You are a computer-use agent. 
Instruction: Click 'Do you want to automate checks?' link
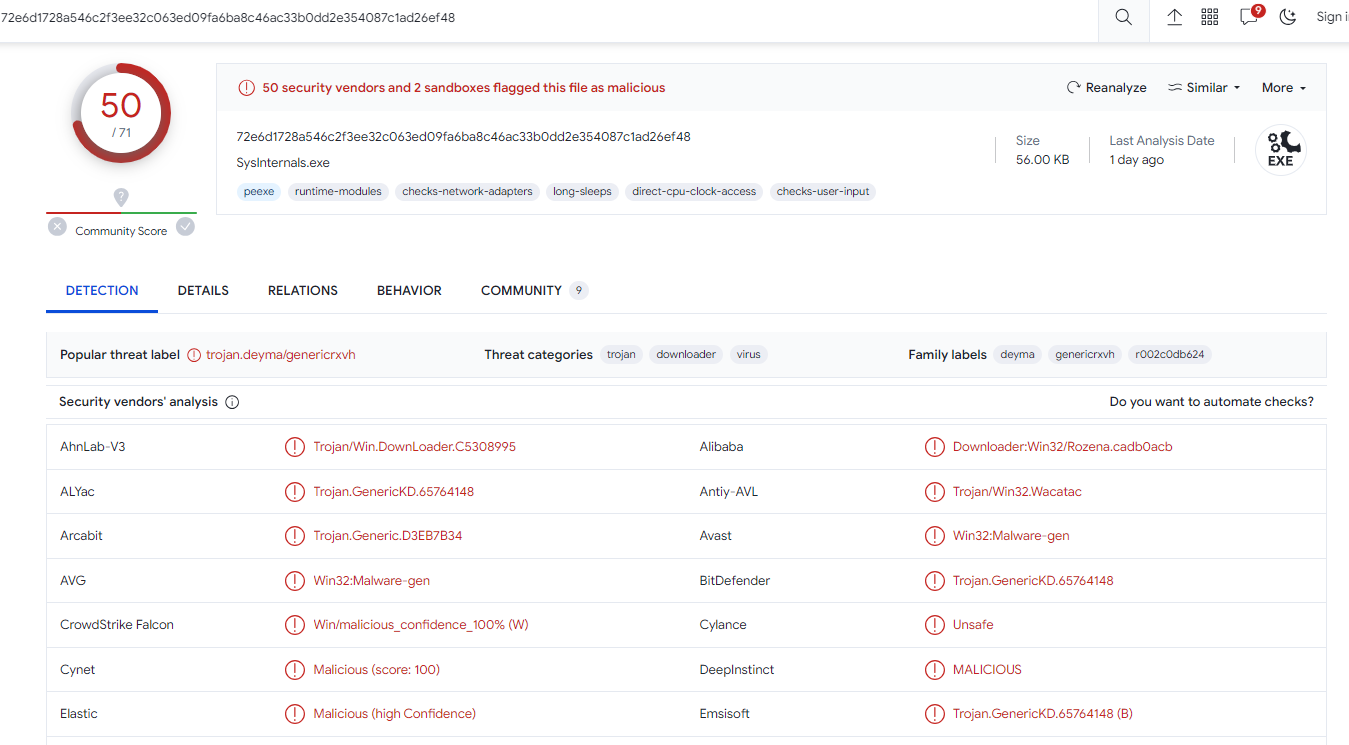1211,402
